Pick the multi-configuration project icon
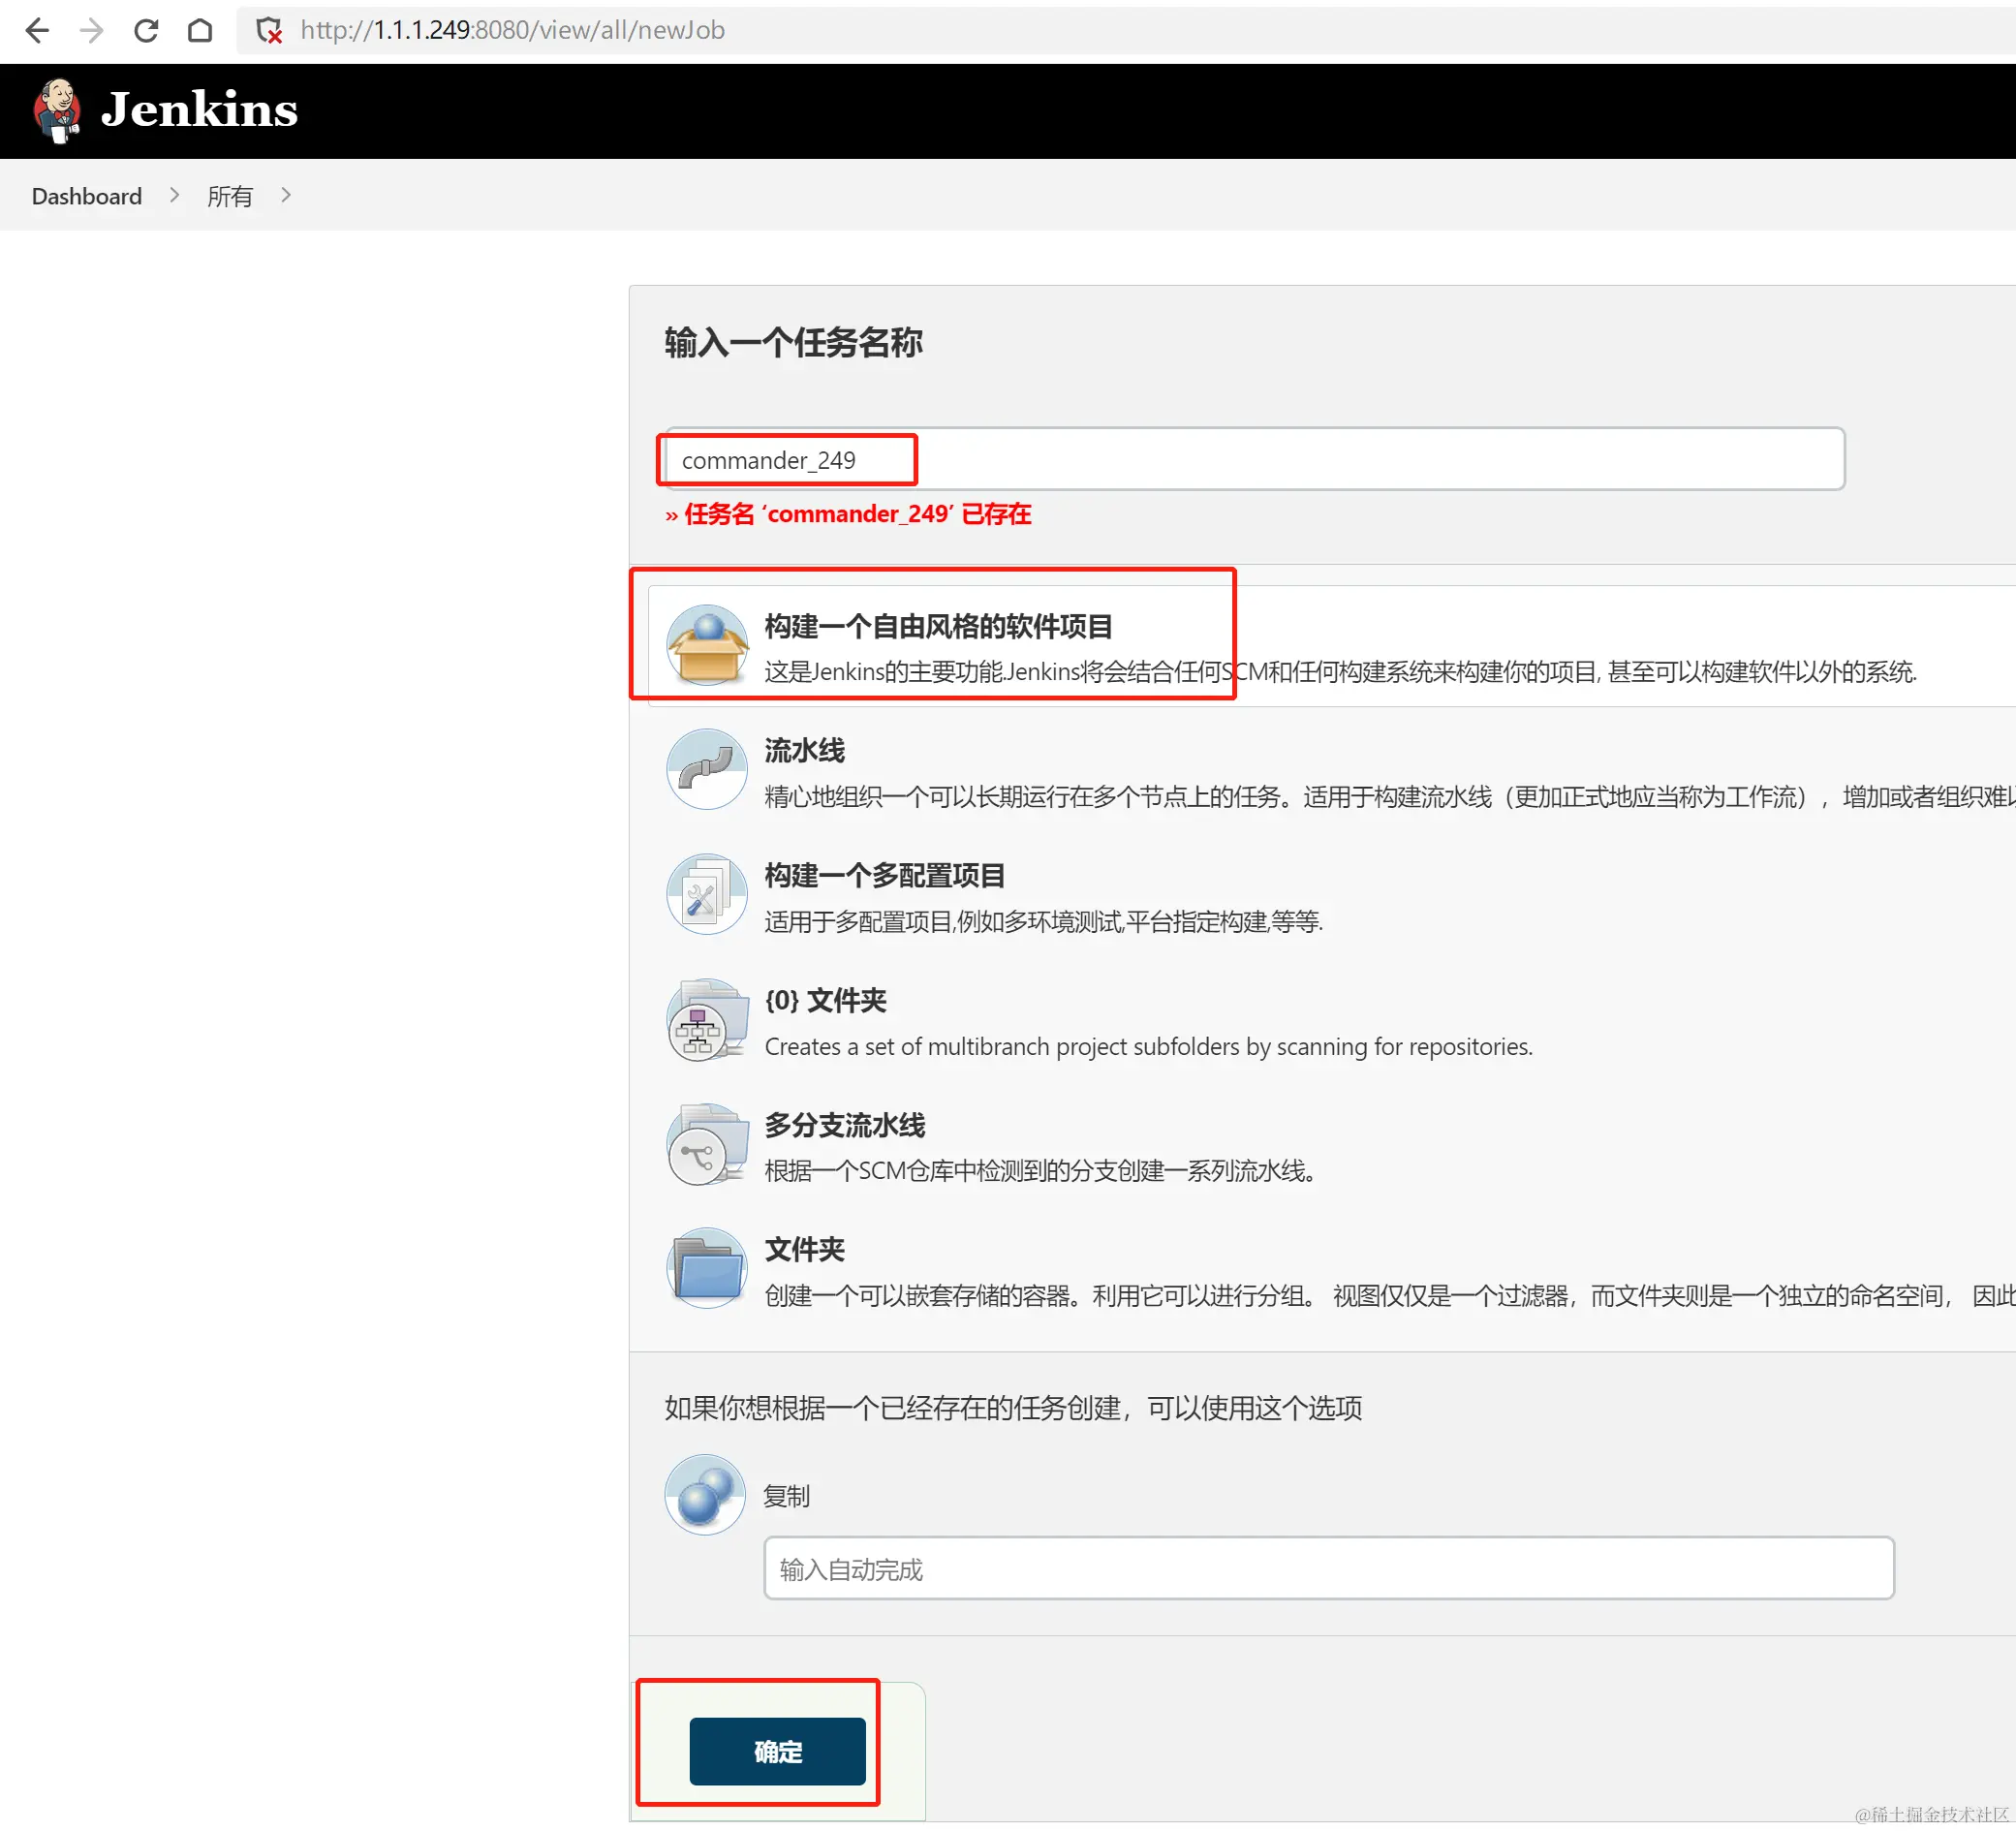The image size is (2016, 1831). 706,894
